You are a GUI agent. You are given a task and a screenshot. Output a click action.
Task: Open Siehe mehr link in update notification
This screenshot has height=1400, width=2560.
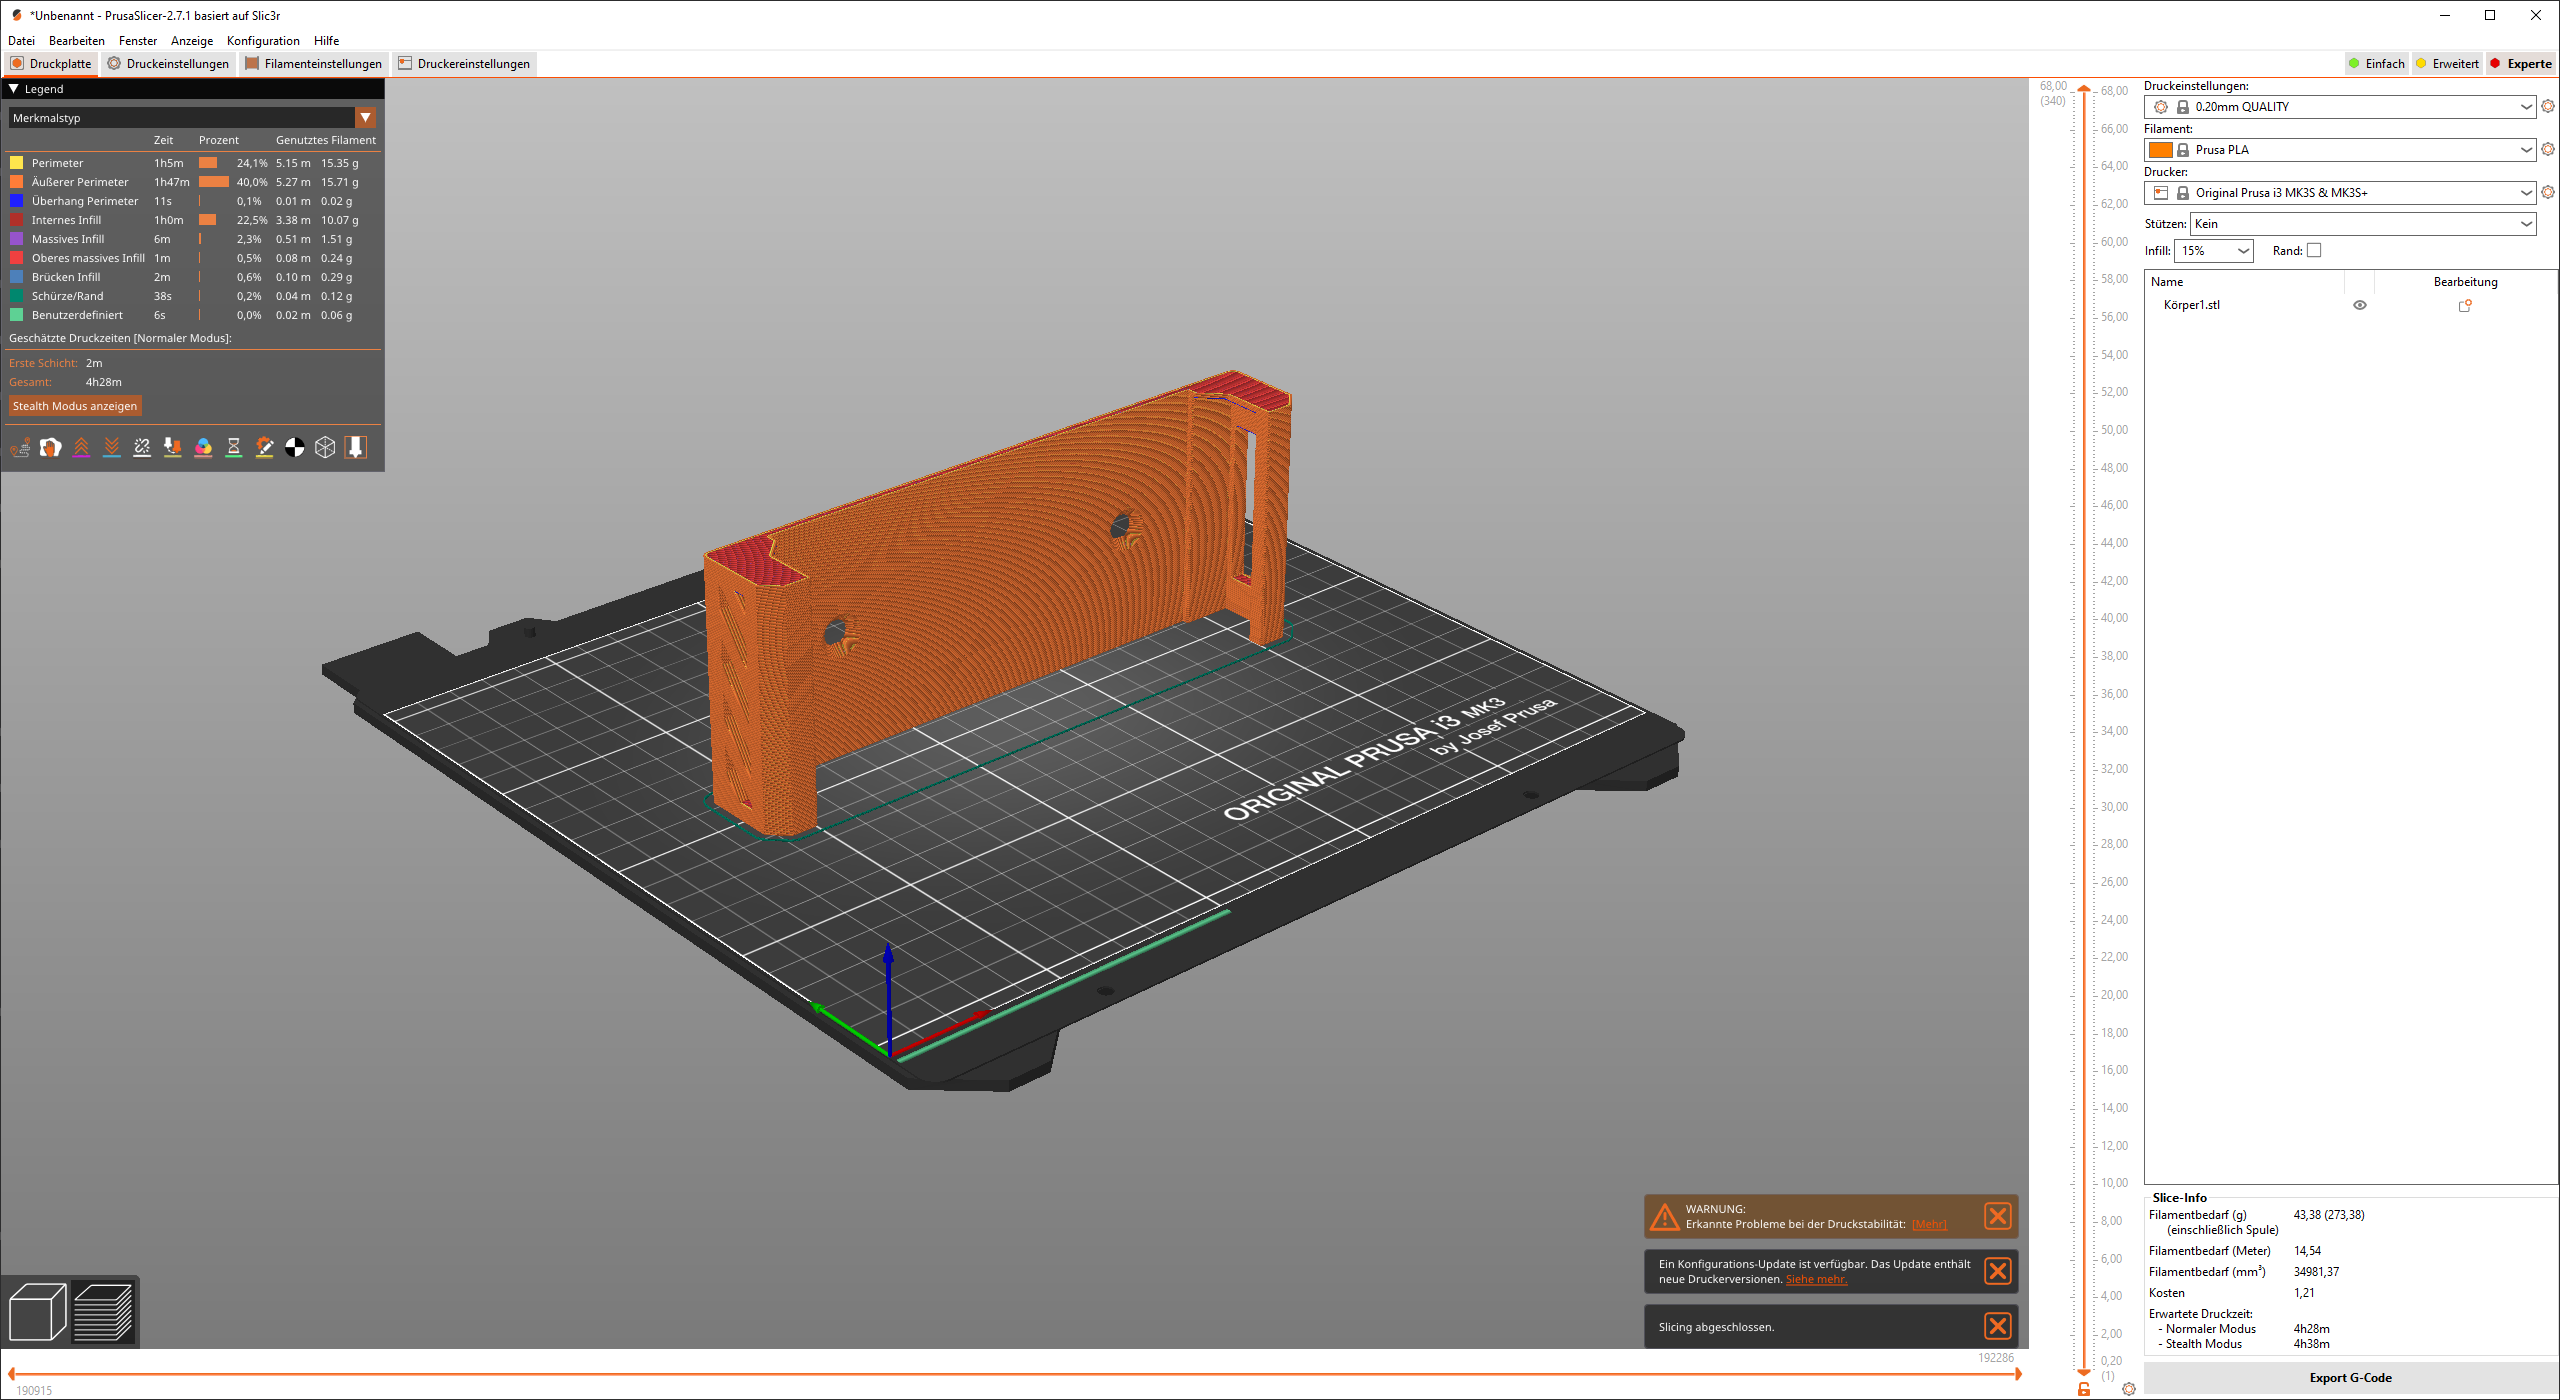coord(1816,1280)
